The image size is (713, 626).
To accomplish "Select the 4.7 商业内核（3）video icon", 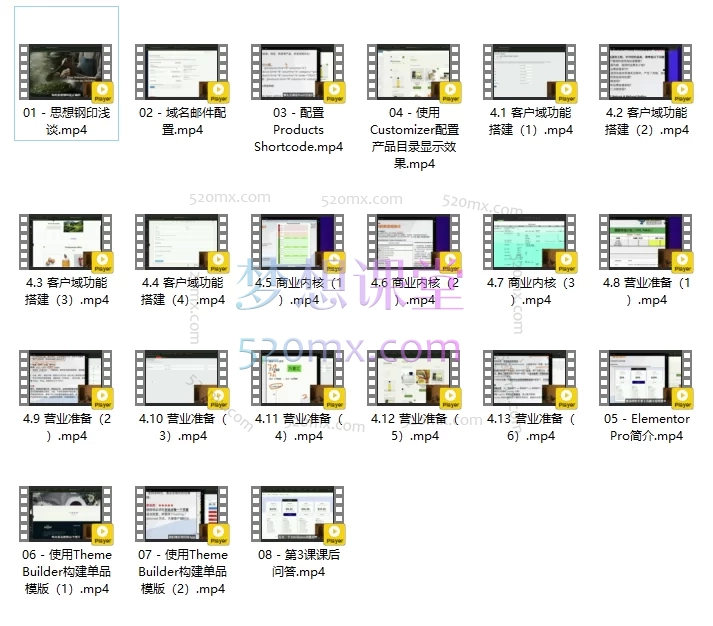I will (530, 243).
